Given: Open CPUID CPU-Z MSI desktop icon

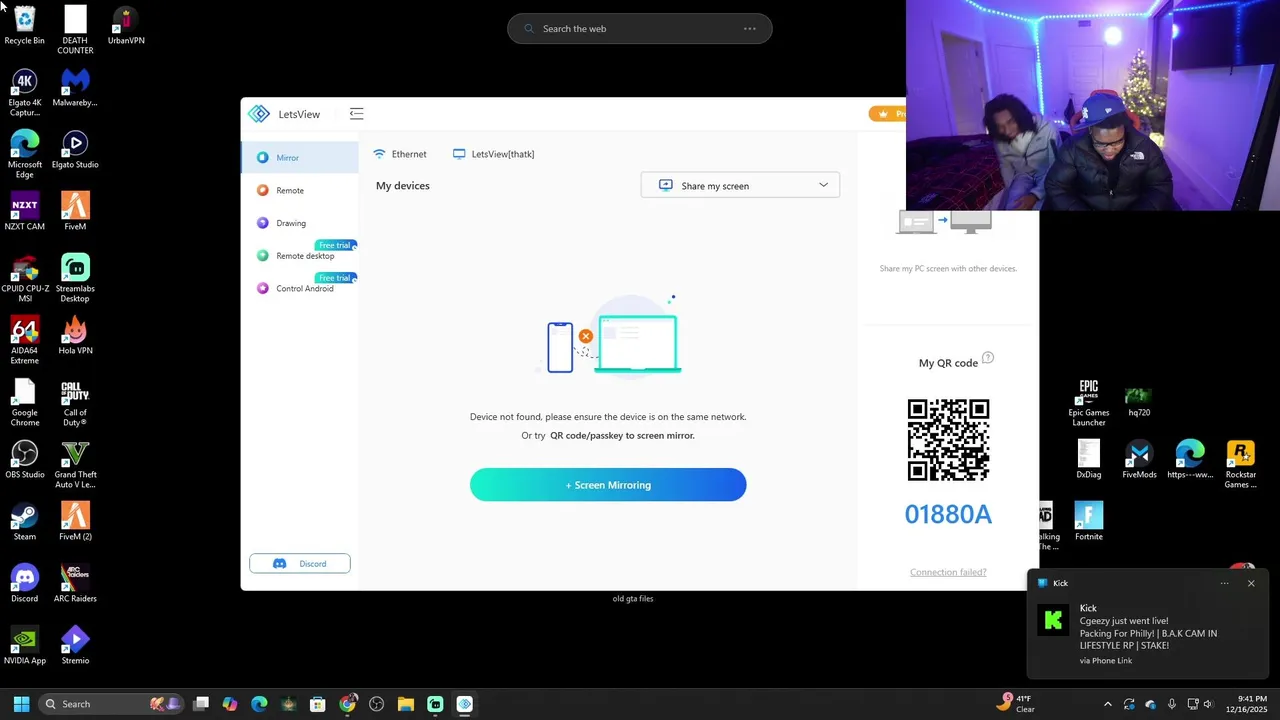Looking at the screenshot, I should 25,278.
